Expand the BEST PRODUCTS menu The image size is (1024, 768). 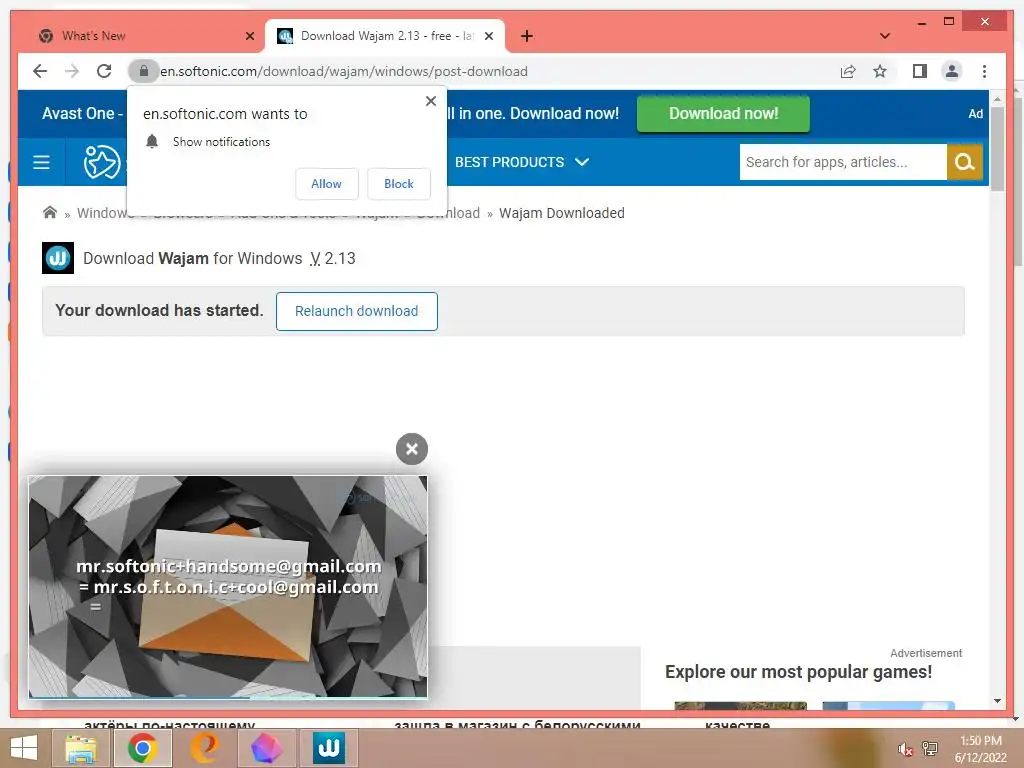click(522, 162)
